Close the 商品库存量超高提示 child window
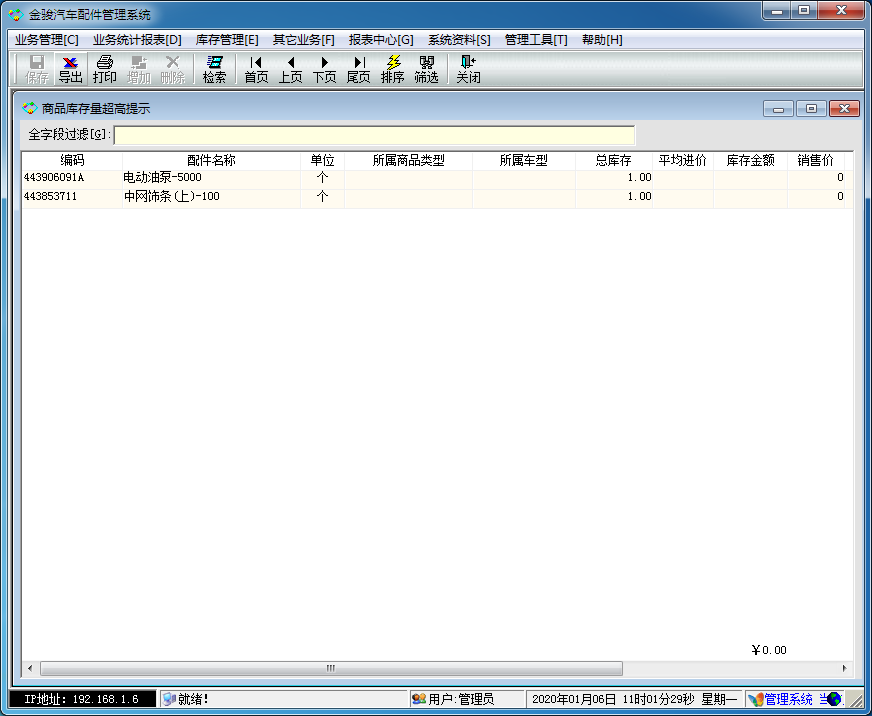 pyautogui.click(x=844, y=108)
